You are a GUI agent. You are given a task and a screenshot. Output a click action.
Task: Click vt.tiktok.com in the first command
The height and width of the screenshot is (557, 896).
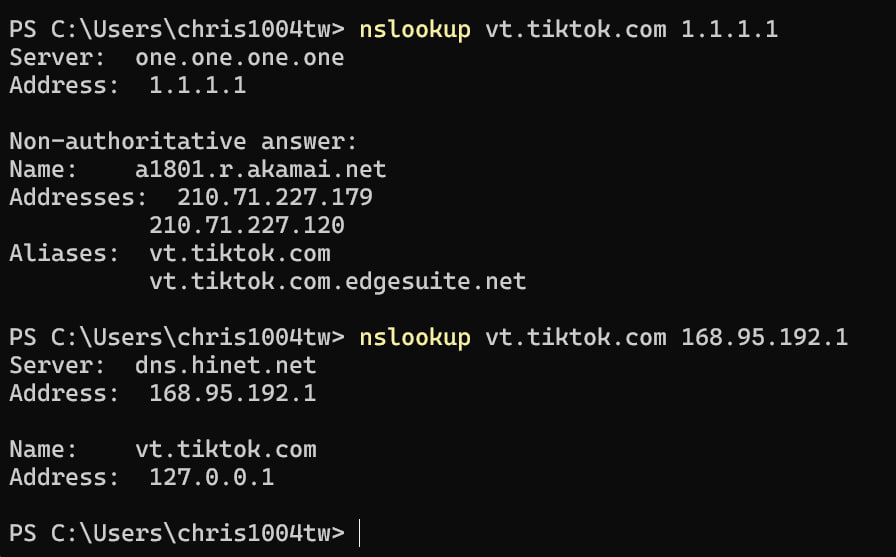575,30
